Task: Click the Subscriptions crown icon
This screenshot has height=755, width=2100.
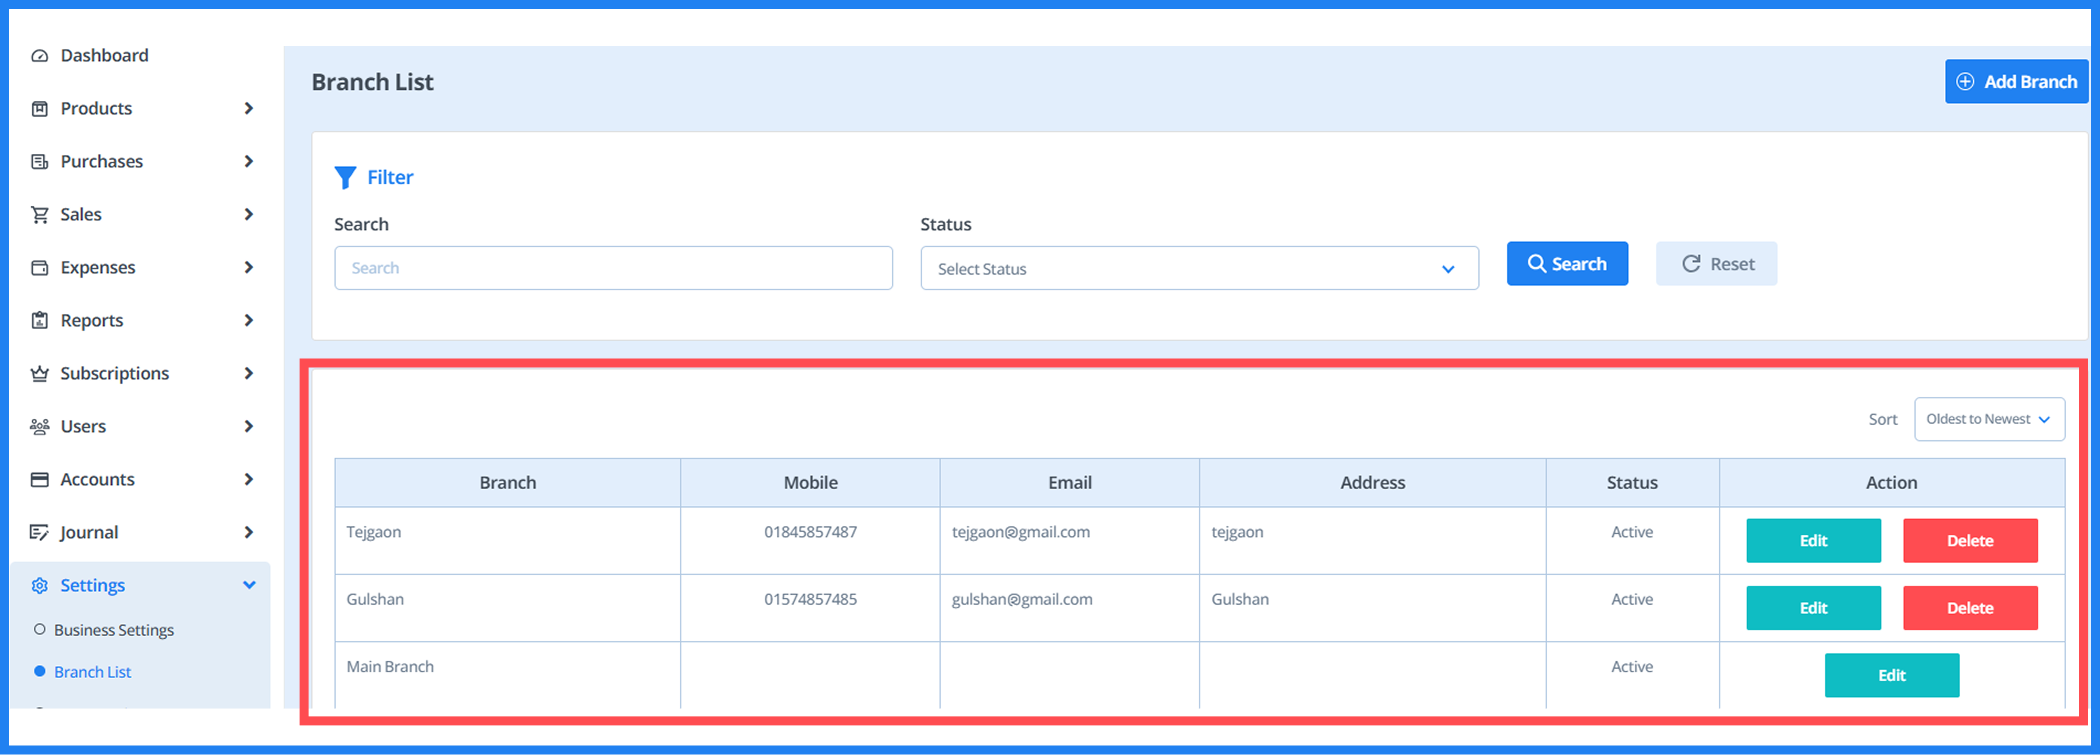Action: point(40,374)
